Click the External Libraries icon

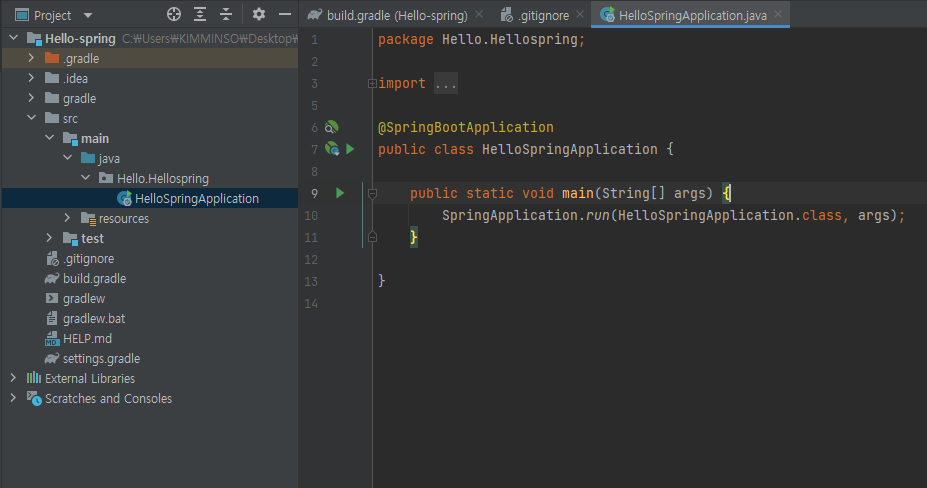point(34,378)
